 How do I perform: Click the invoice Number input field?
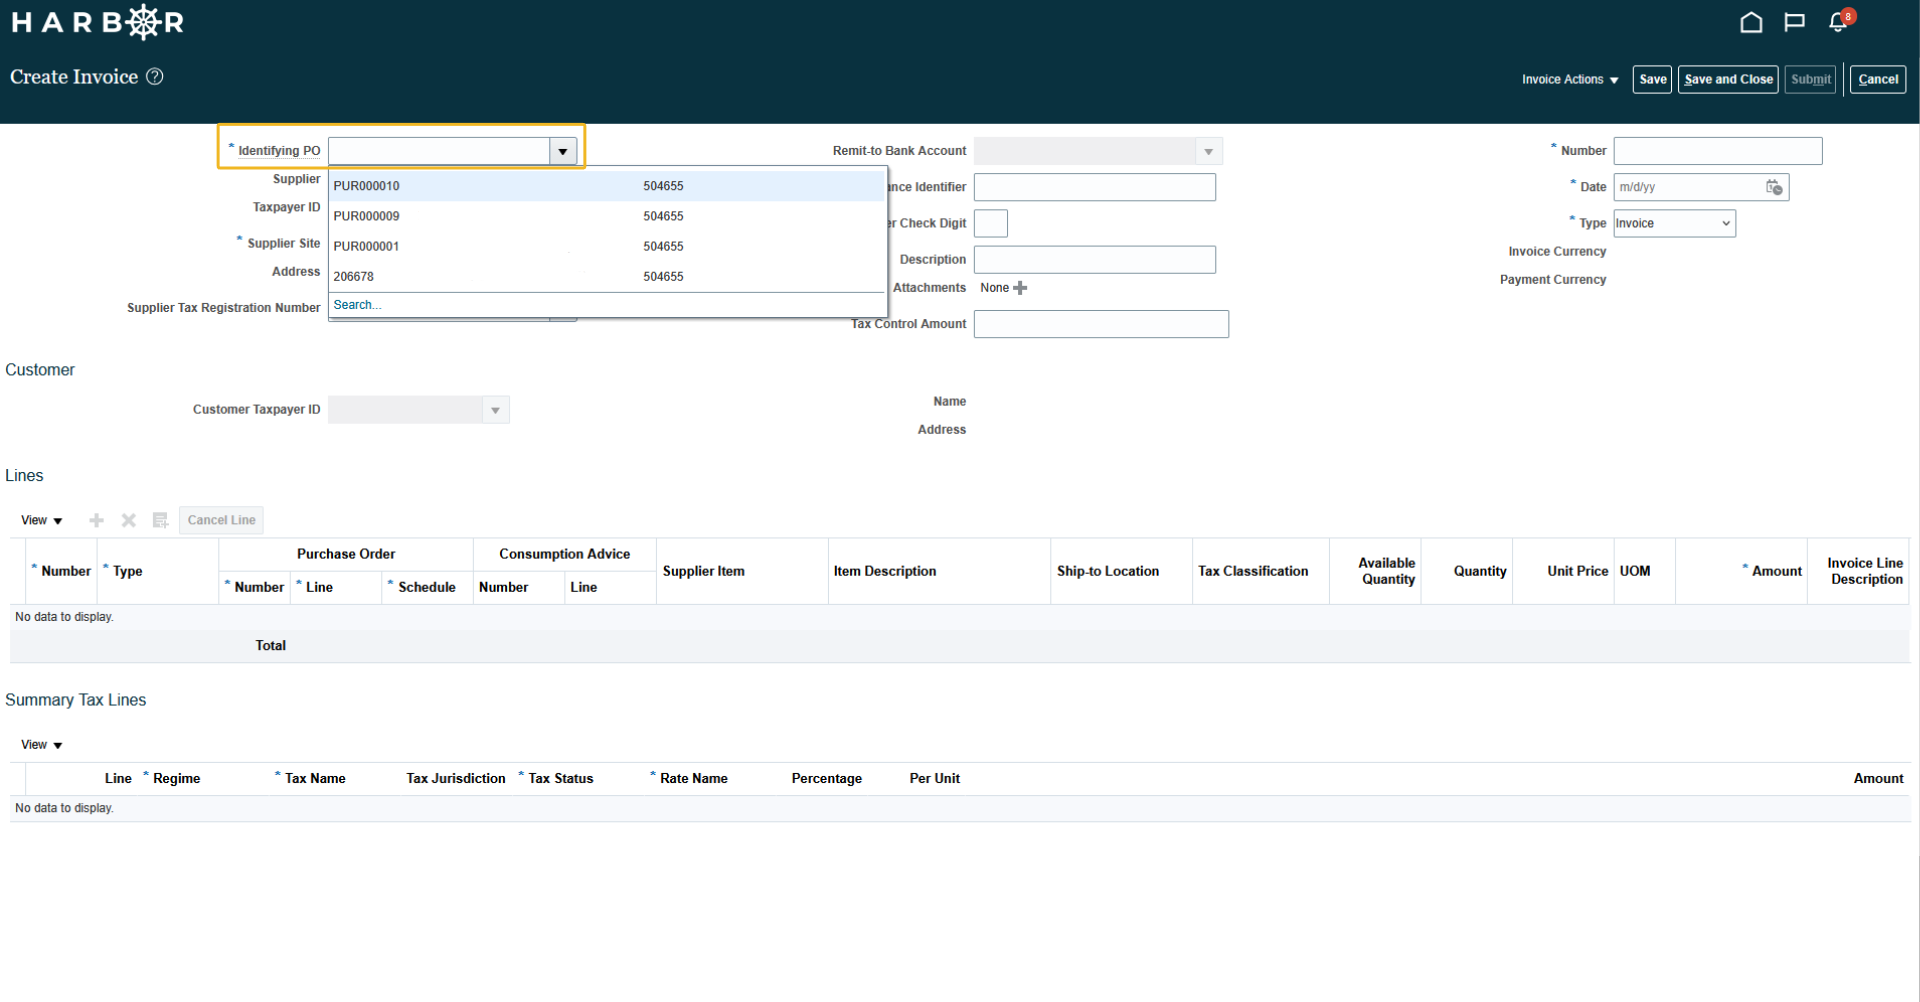1717,151
